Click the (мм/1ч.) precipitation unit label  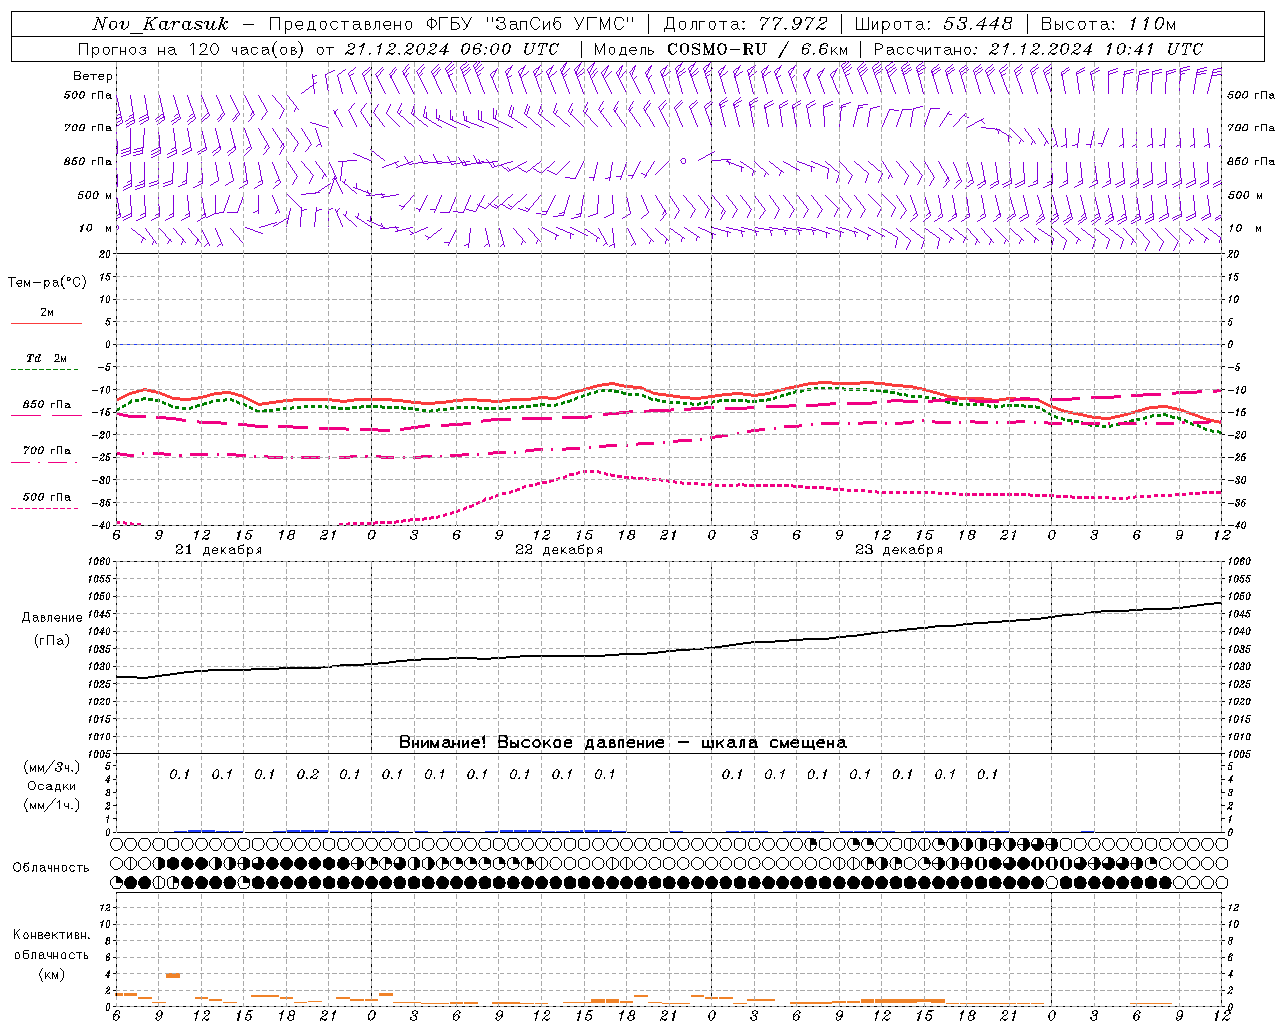tap(51, 805)
